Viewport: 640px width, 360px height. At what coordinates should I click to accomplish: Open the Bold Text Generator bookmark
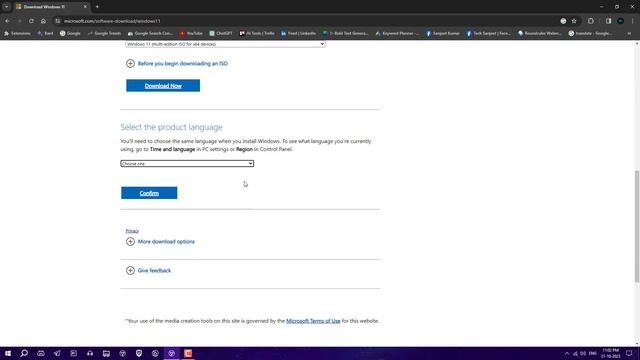[x=346, y=33]
